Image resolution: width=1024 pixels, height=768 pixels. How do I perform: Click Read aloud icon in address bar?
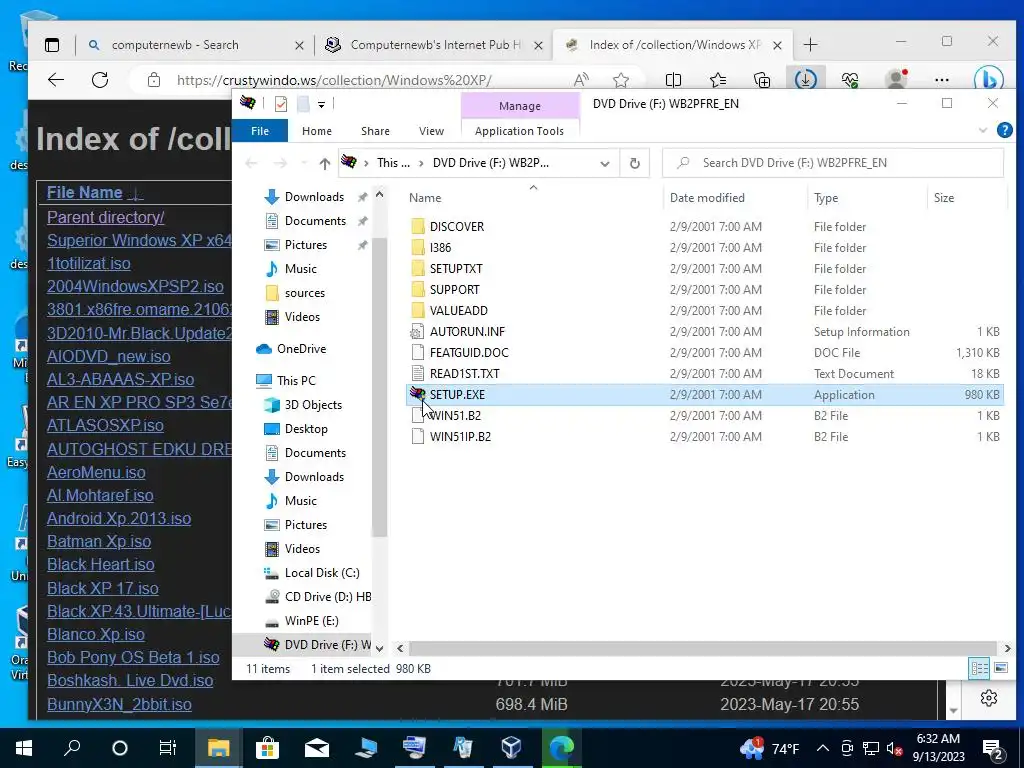[x=581, y=80]
